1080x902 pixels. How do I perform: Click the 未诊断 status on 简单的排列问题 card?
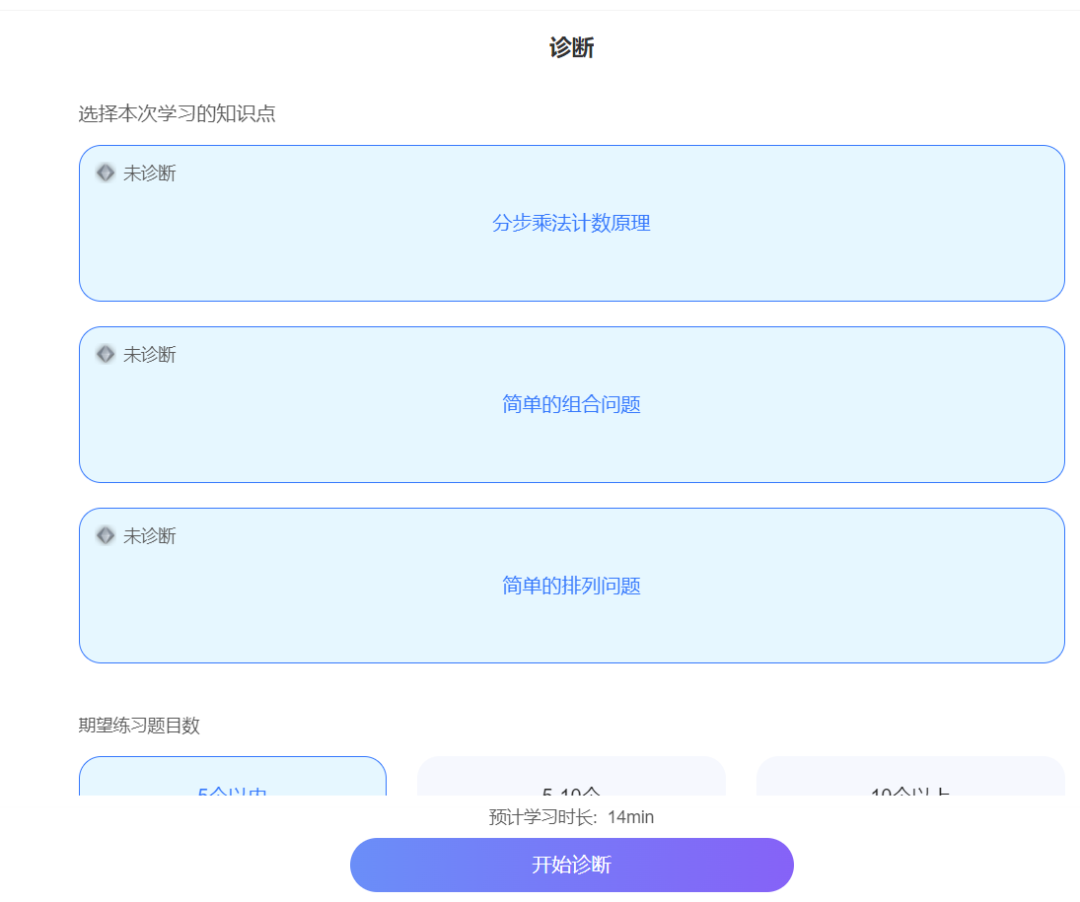click(149, 536)
